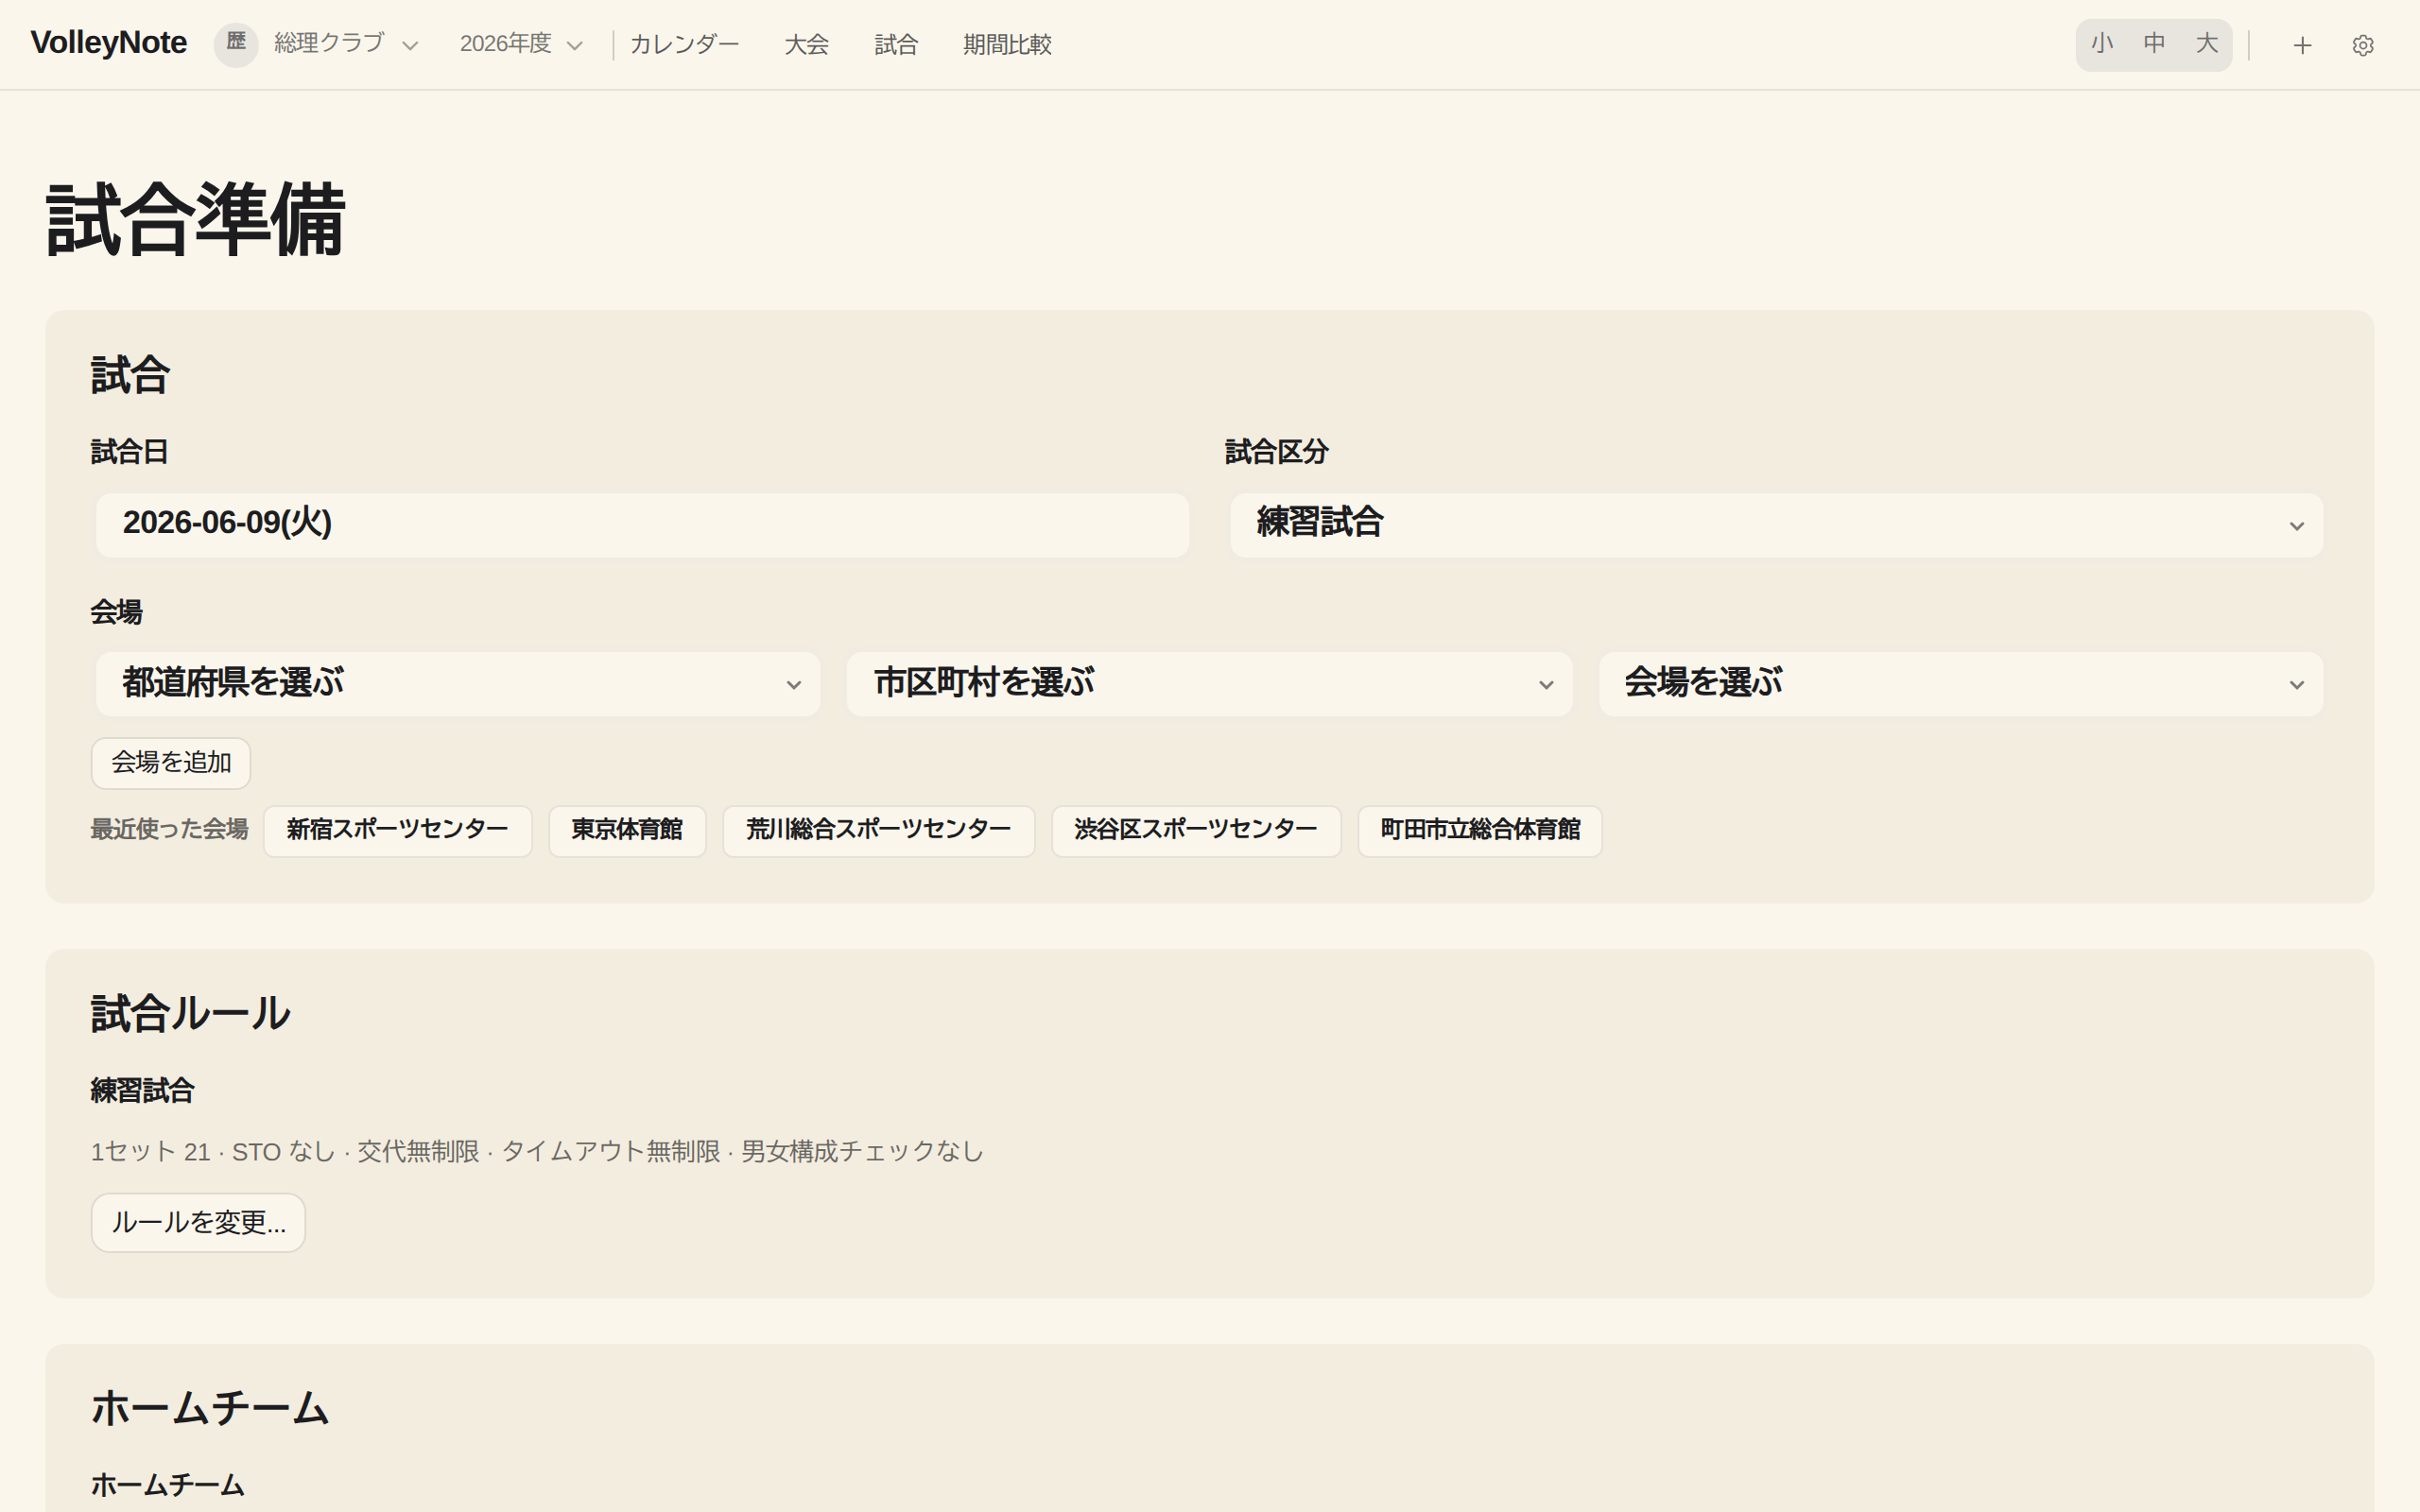Click the plus icon in the header
Viewport: 2420px width, 1512px height.
pos(2302,45)
